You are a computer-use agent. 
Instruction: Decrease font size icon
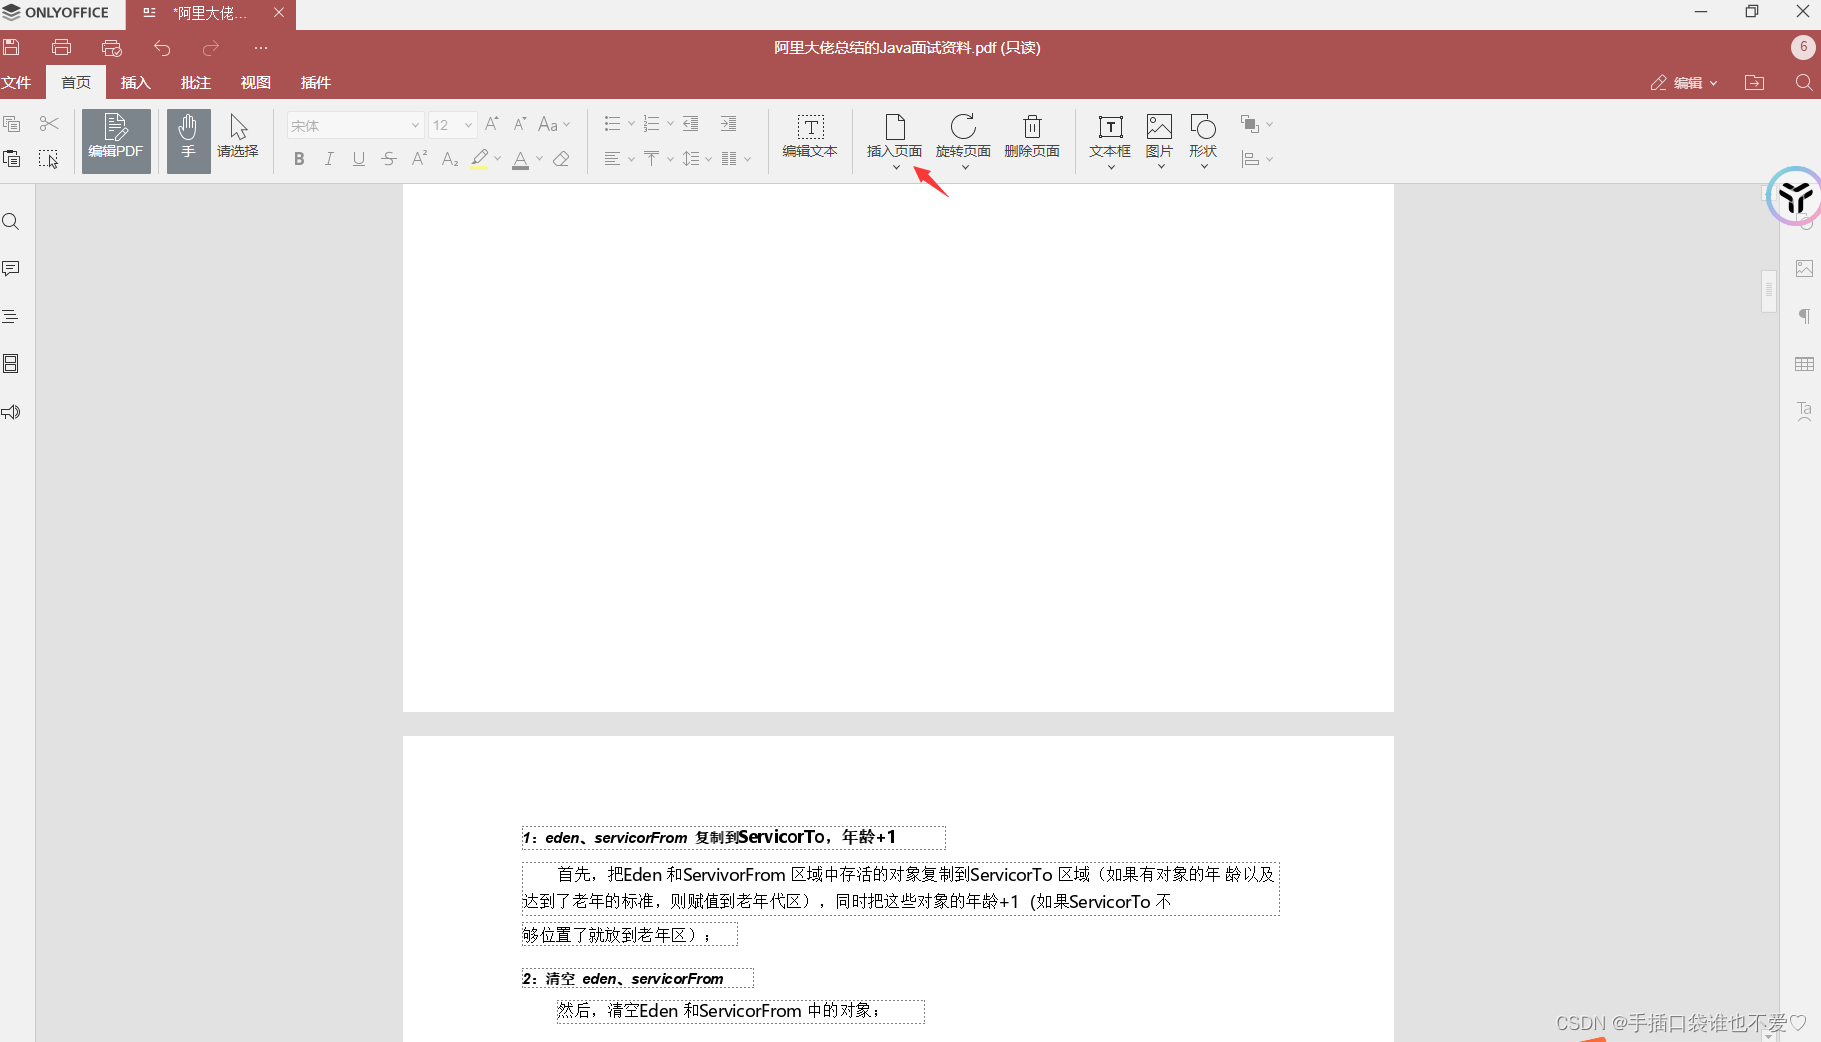[520, 124]
